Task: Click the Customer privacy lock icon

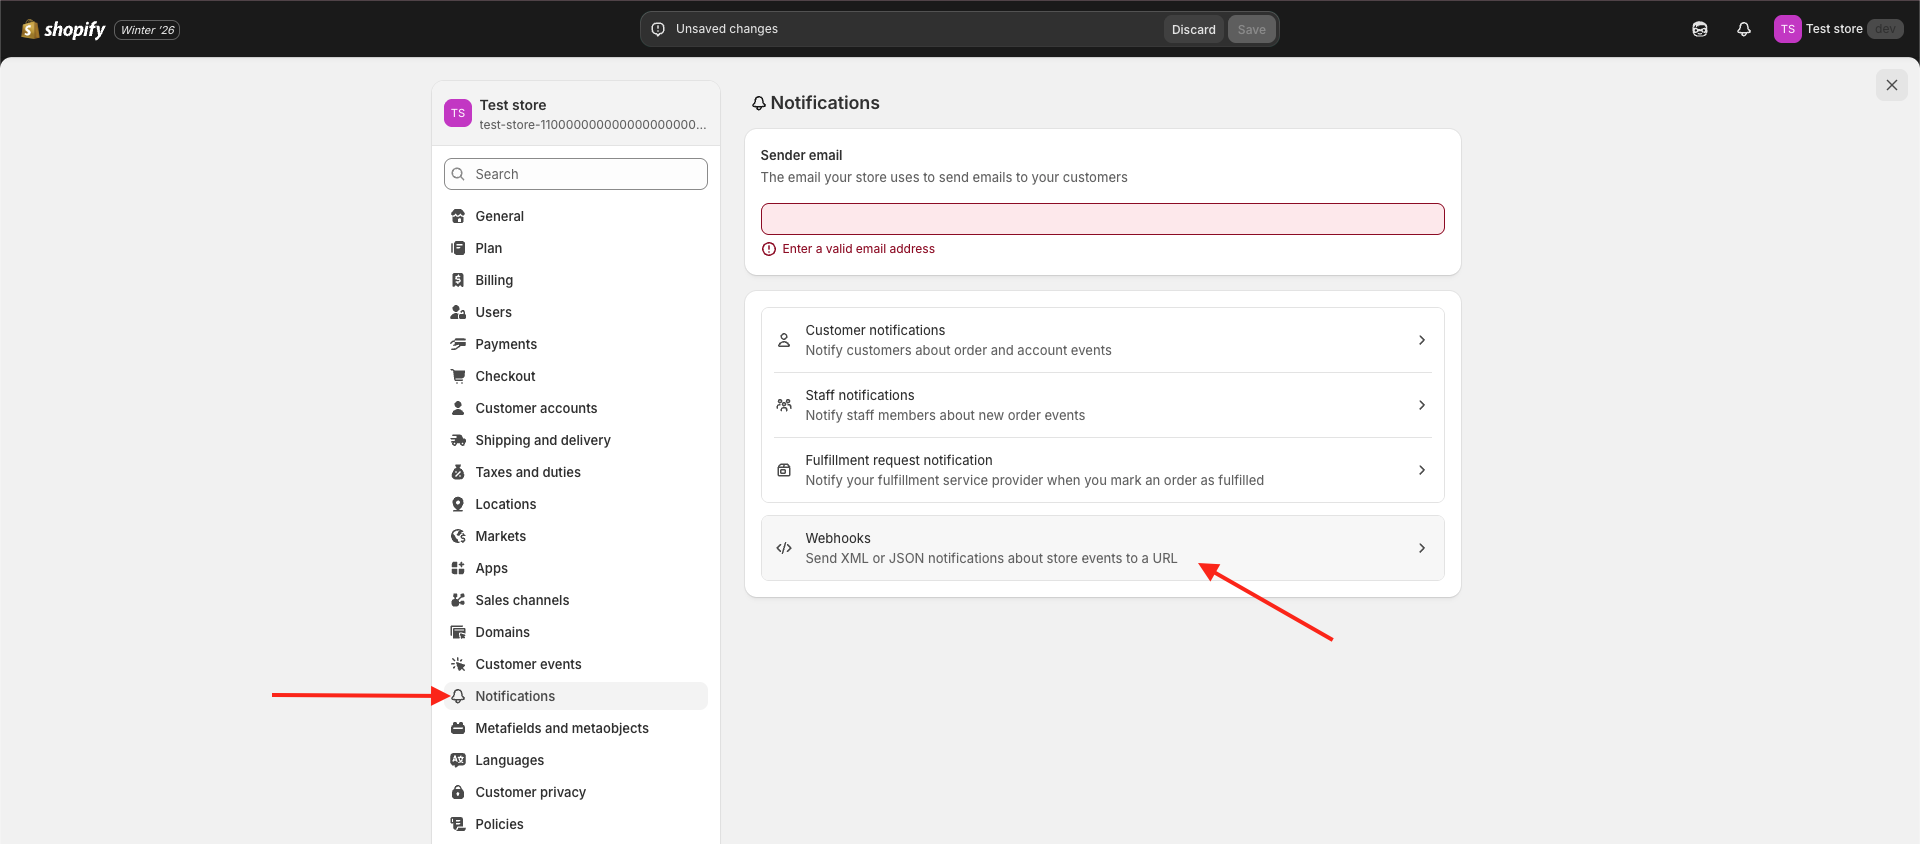Action: [x=458, y=792]
